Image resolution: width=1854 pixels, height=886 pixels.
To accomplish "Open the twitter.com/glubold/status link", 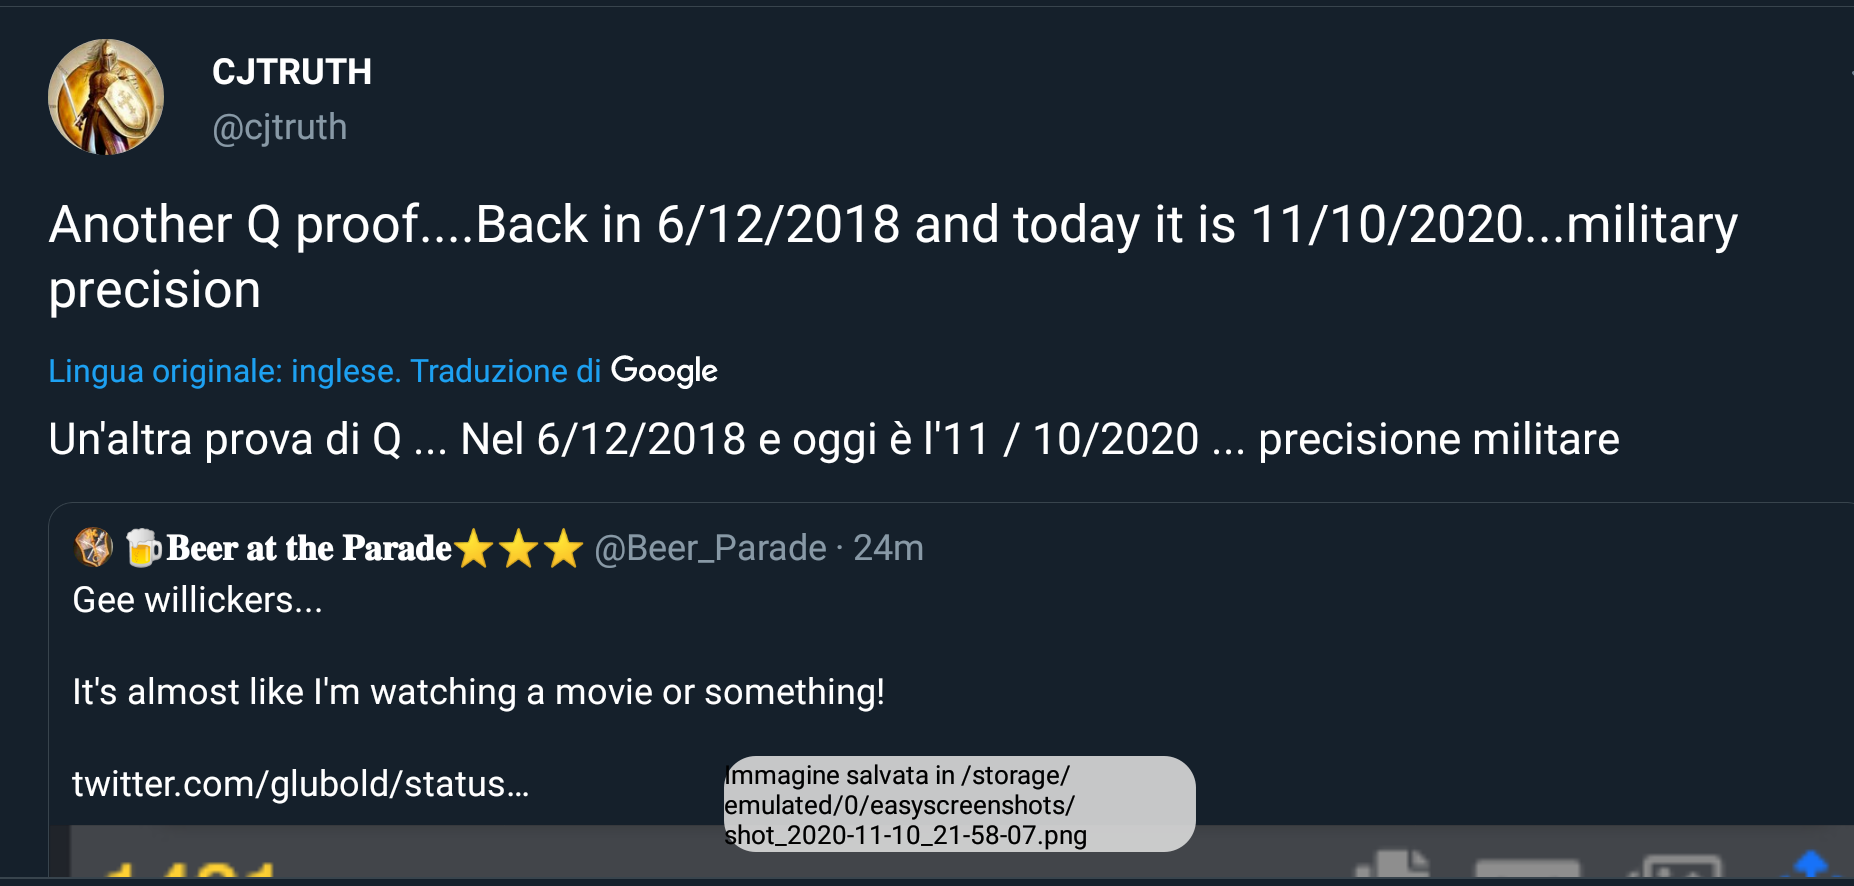I will point(300,784).
